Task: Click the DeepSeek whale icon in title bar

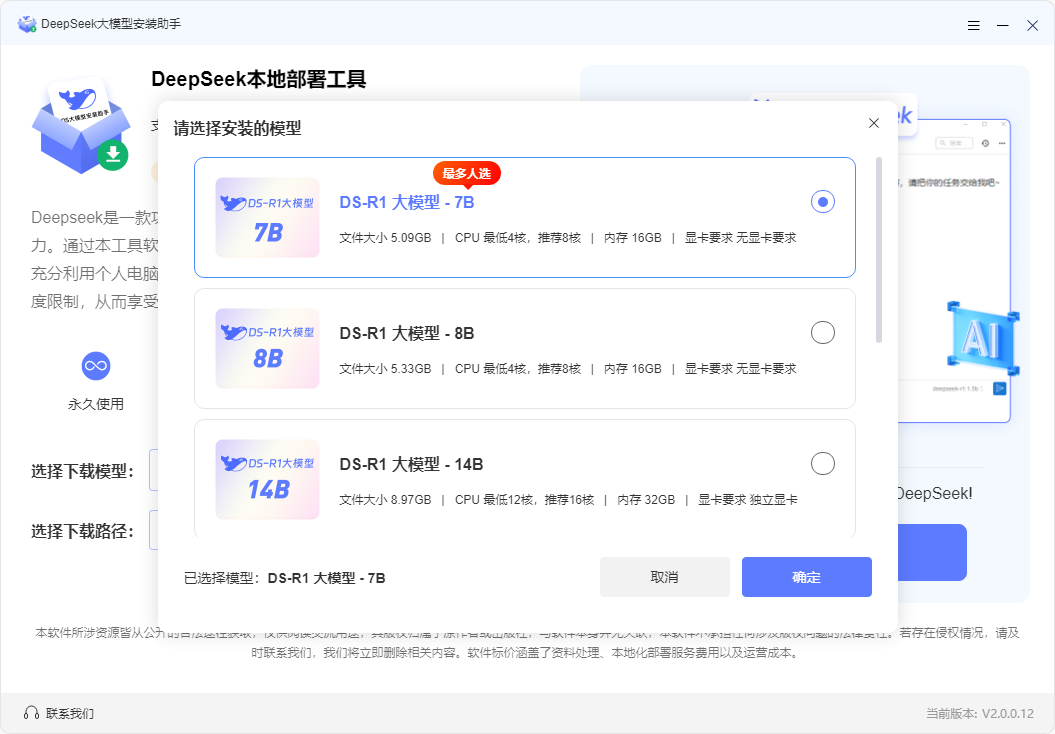Action: coord(27,24)
